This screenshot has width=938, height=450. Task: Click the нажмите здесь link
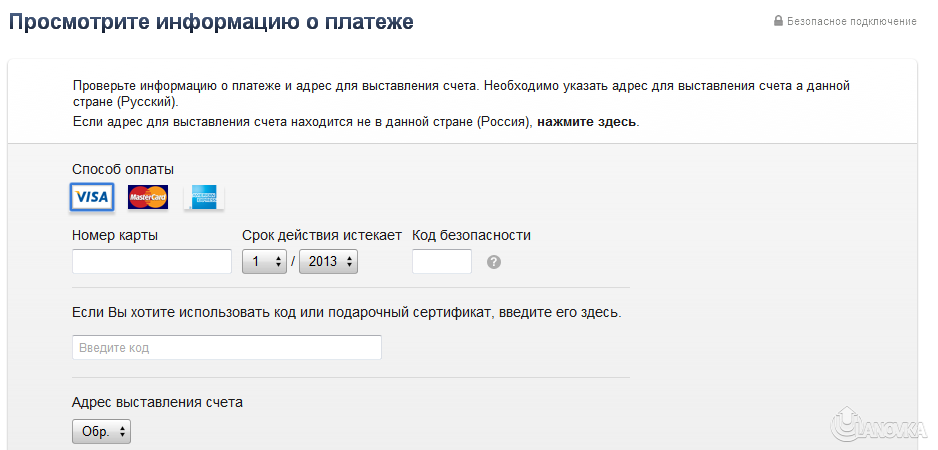[x=587, y=122]
